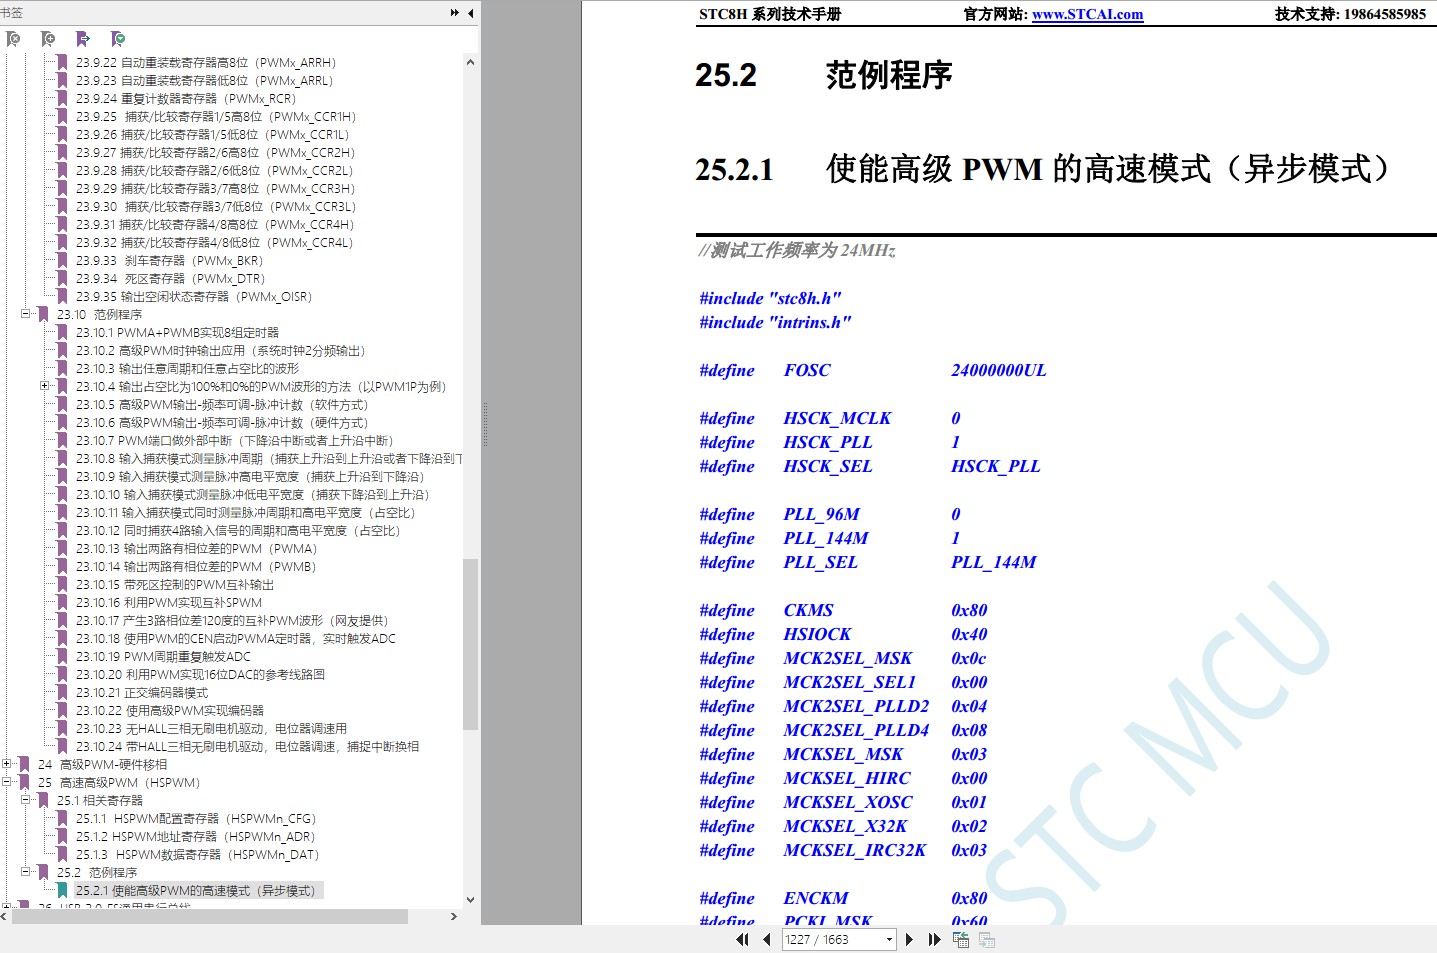Open bookmark 25.1.1 HSPWMn_CFG
The image size is (1437, 953).
[x=195, y=818]
